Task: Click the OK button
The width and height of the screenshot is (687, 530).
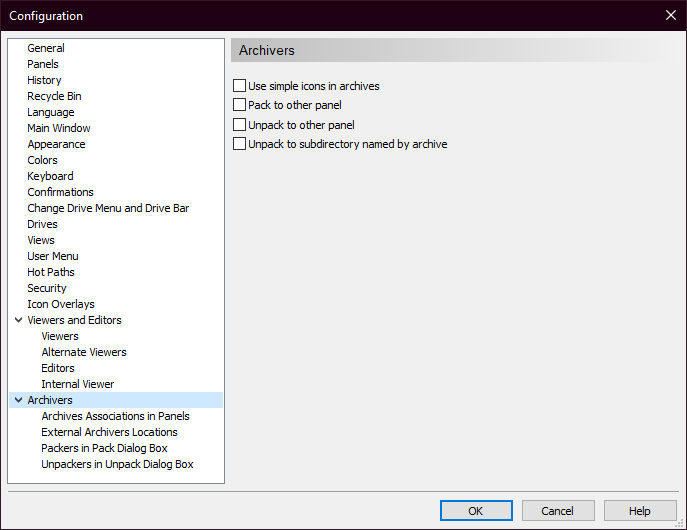Action: pyautogui.click(x=475, y=511)
